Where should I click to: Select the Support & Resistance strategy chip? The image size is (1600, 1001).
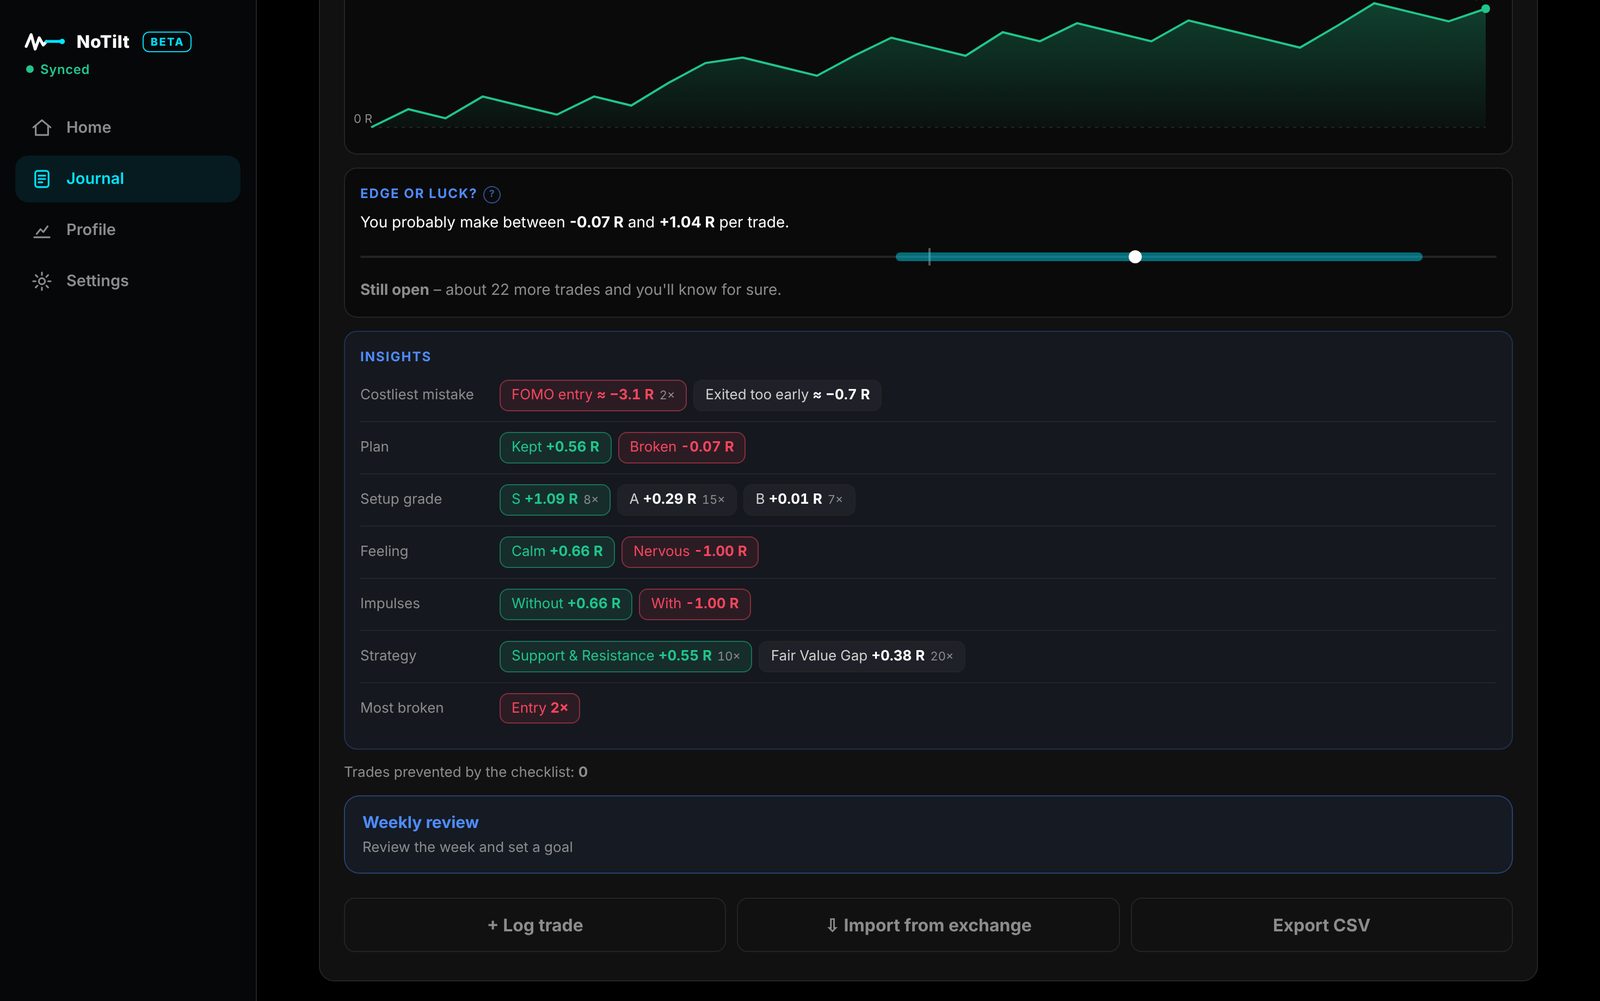(626, 656)
